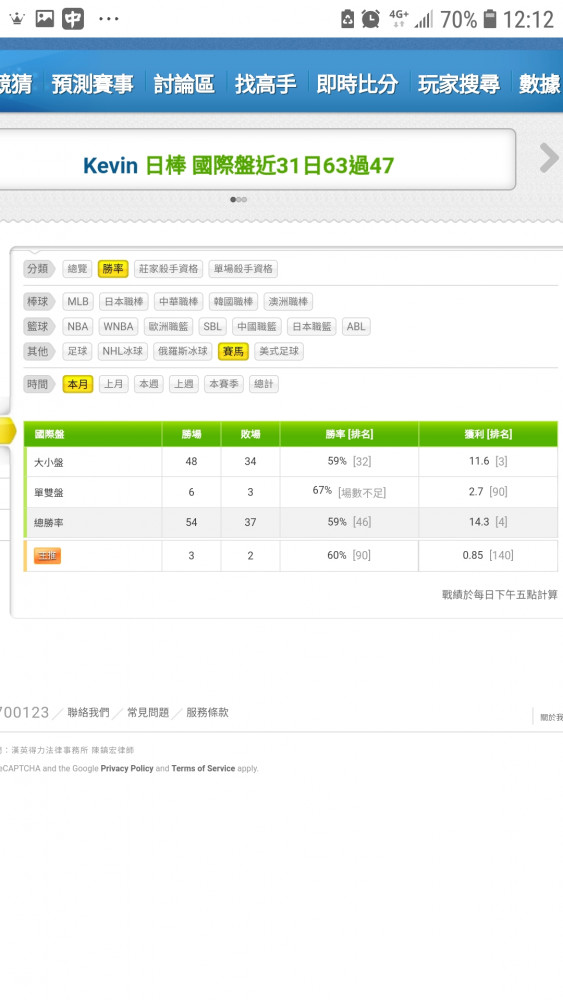Tap the signal strength bars icon

pyautogui.click(x=423, y=19)
